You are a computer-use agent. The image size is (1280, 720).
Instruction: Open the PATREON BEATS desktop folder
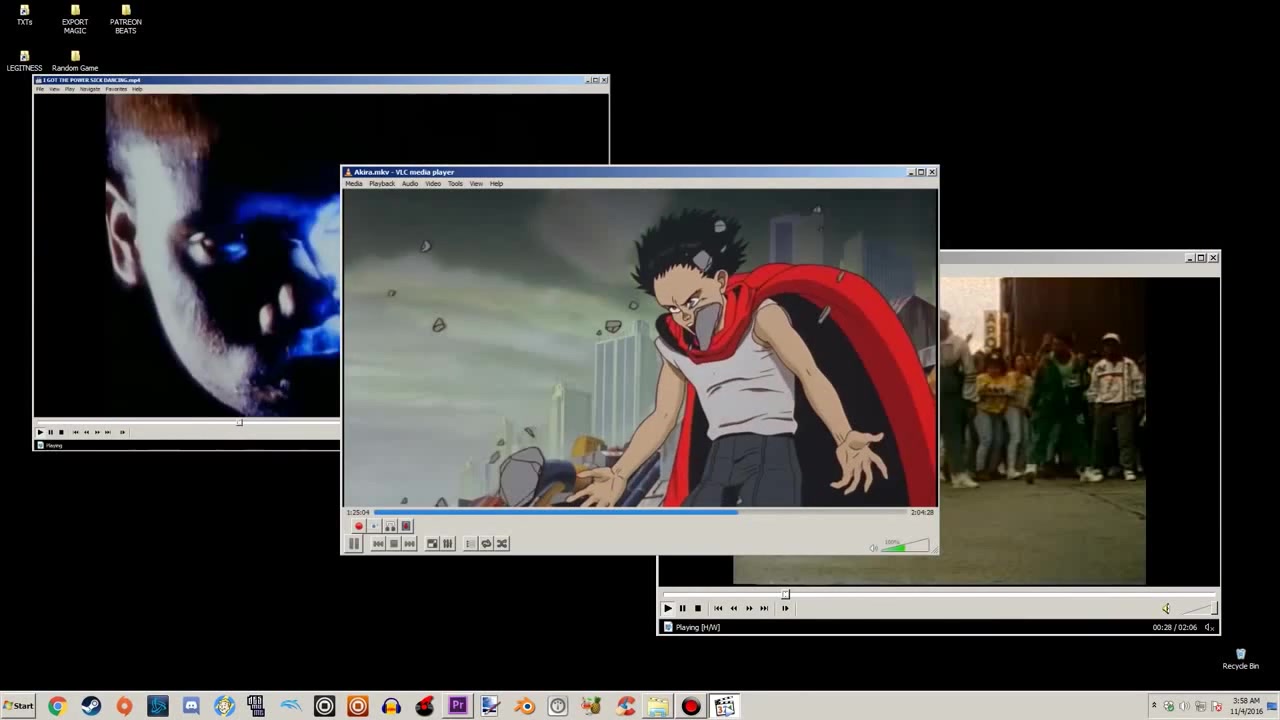(125, 18)
